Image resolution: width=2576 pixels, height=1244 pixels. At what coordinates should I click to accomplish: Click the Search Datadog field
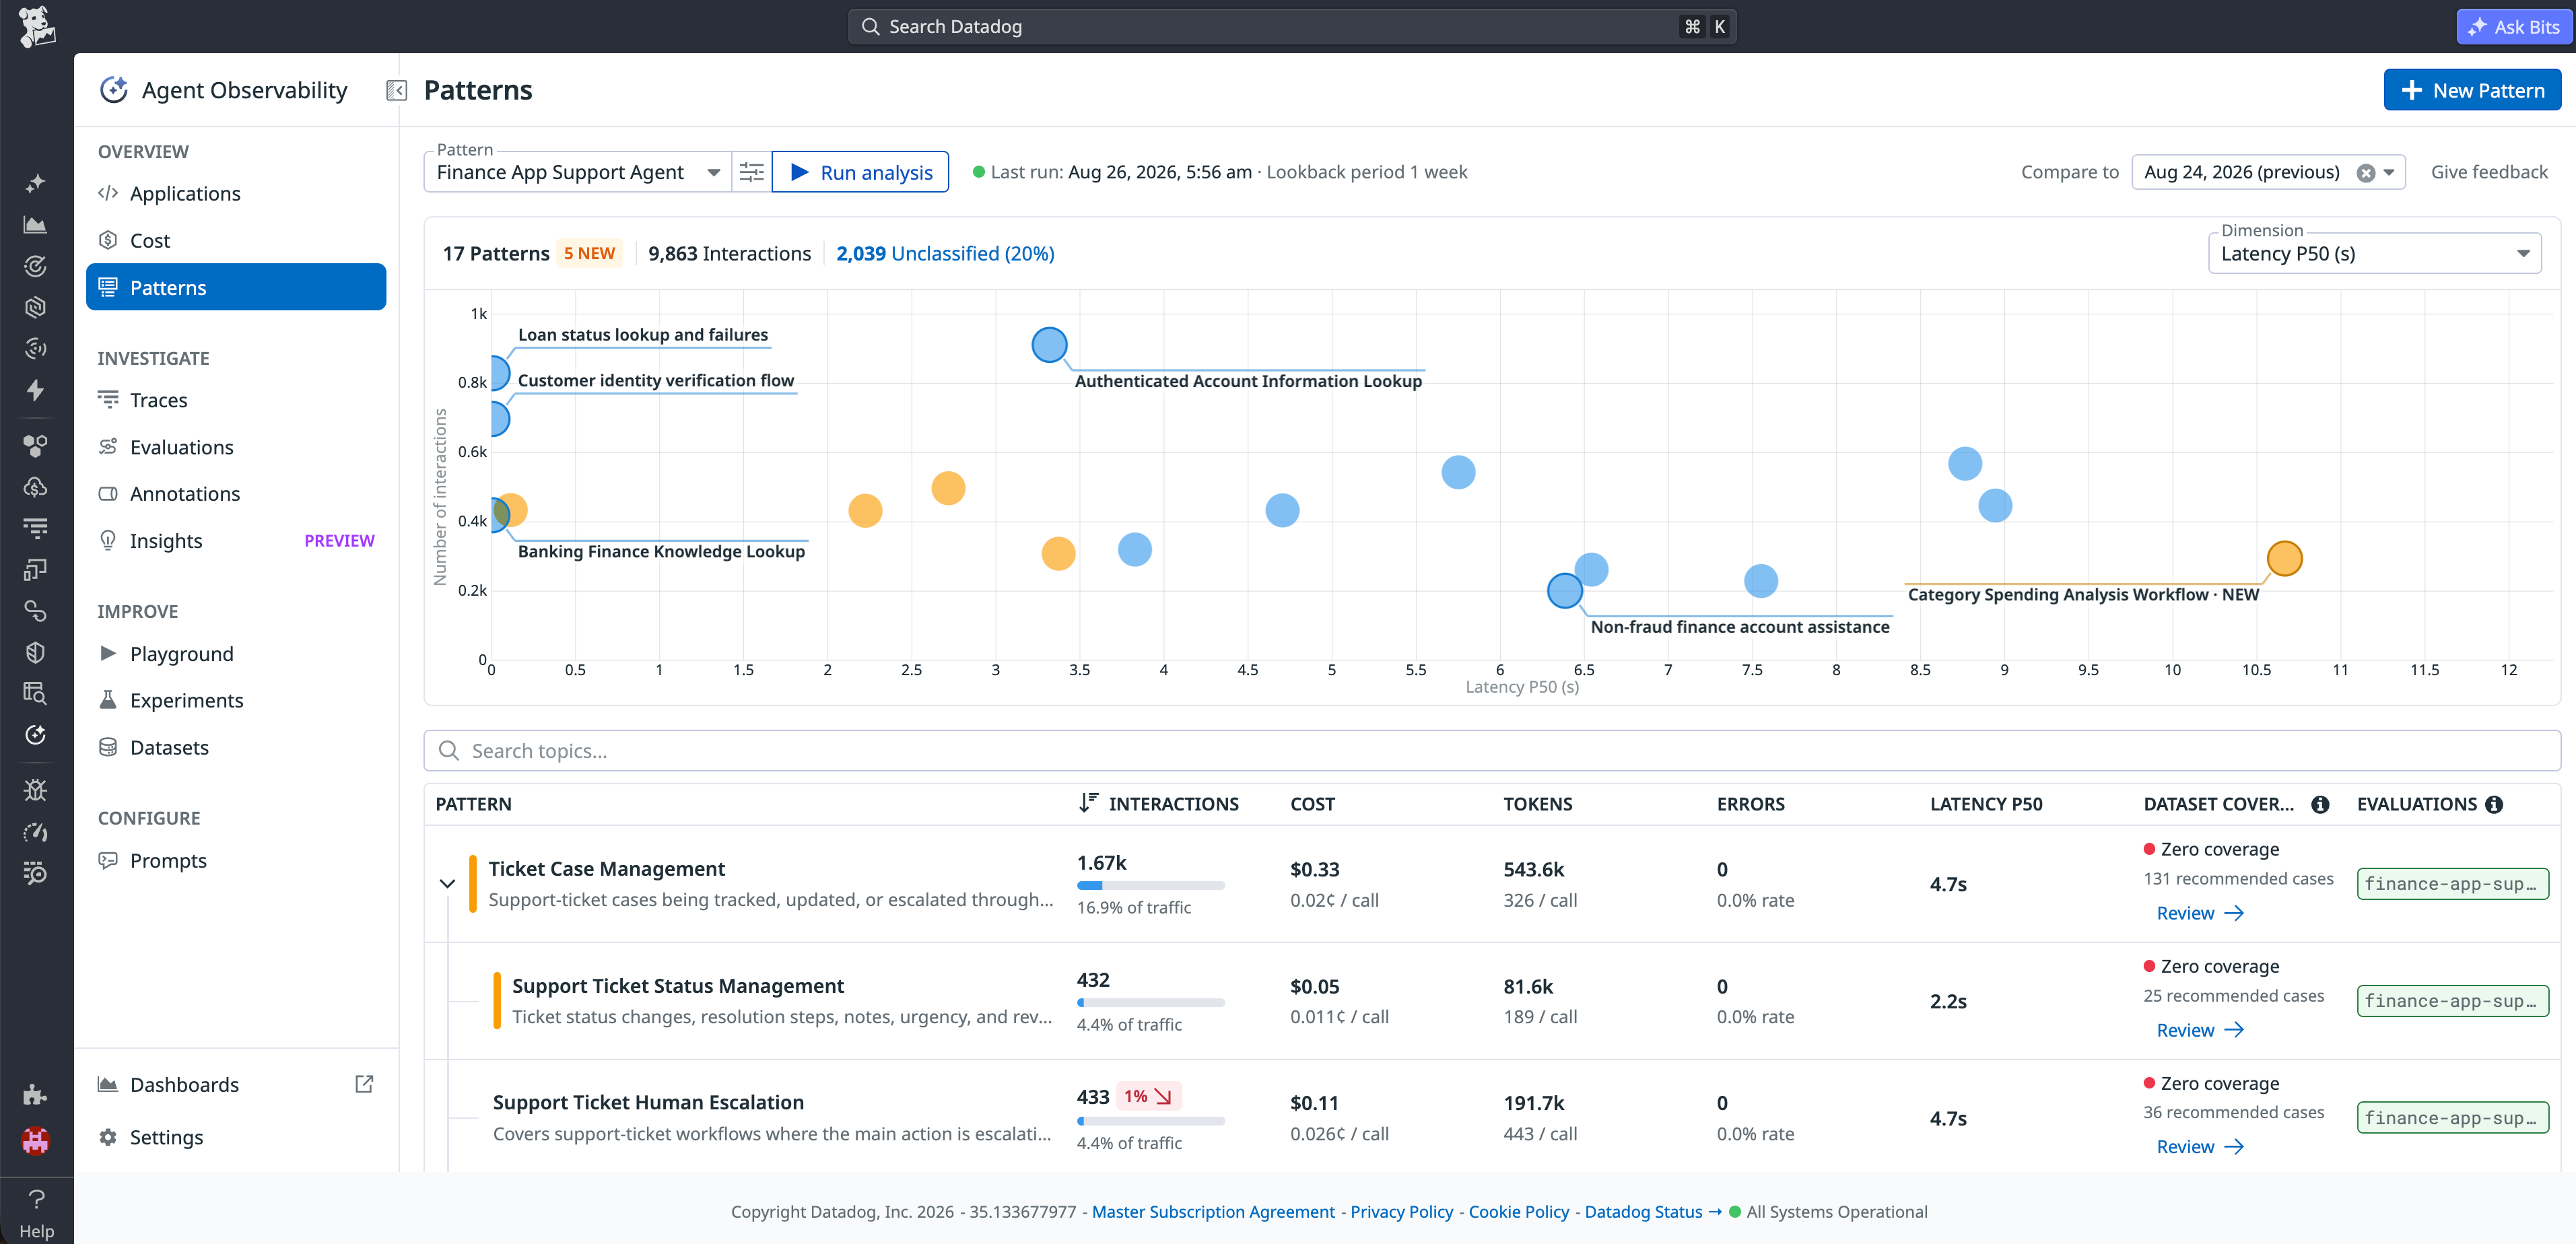pyautogui.click(x=1292, y=27)
